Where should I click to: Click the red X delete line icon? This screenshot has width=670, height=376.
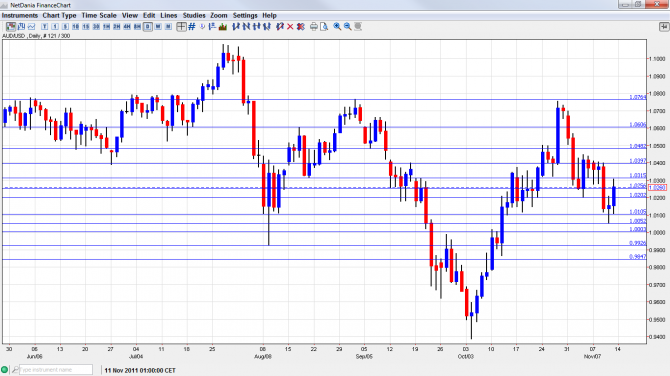tap(290, 26)
